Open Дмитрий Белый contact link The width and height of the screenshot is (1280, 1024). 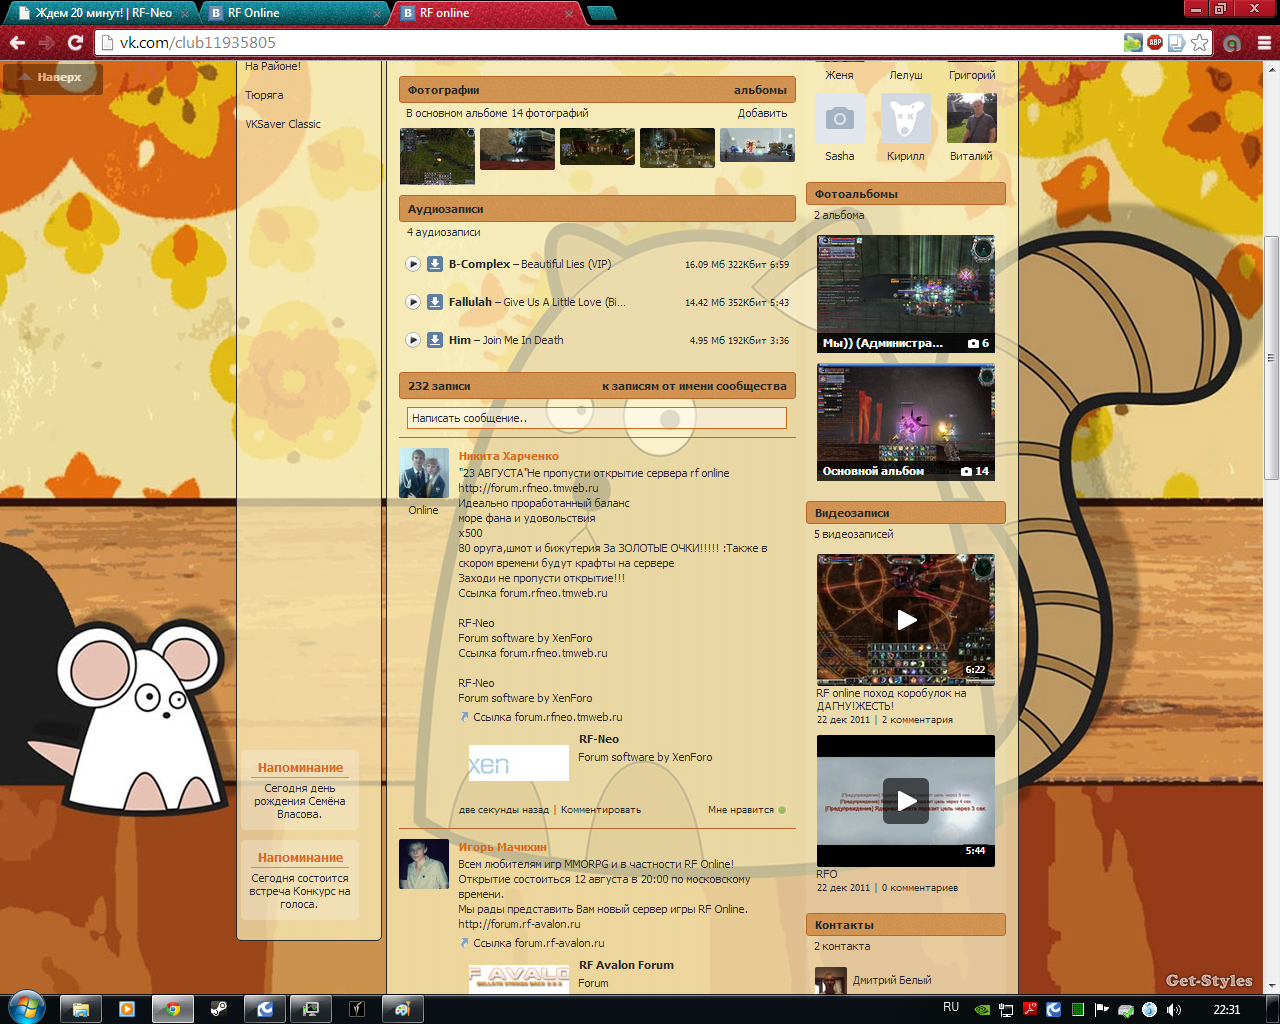coord(892,980)
